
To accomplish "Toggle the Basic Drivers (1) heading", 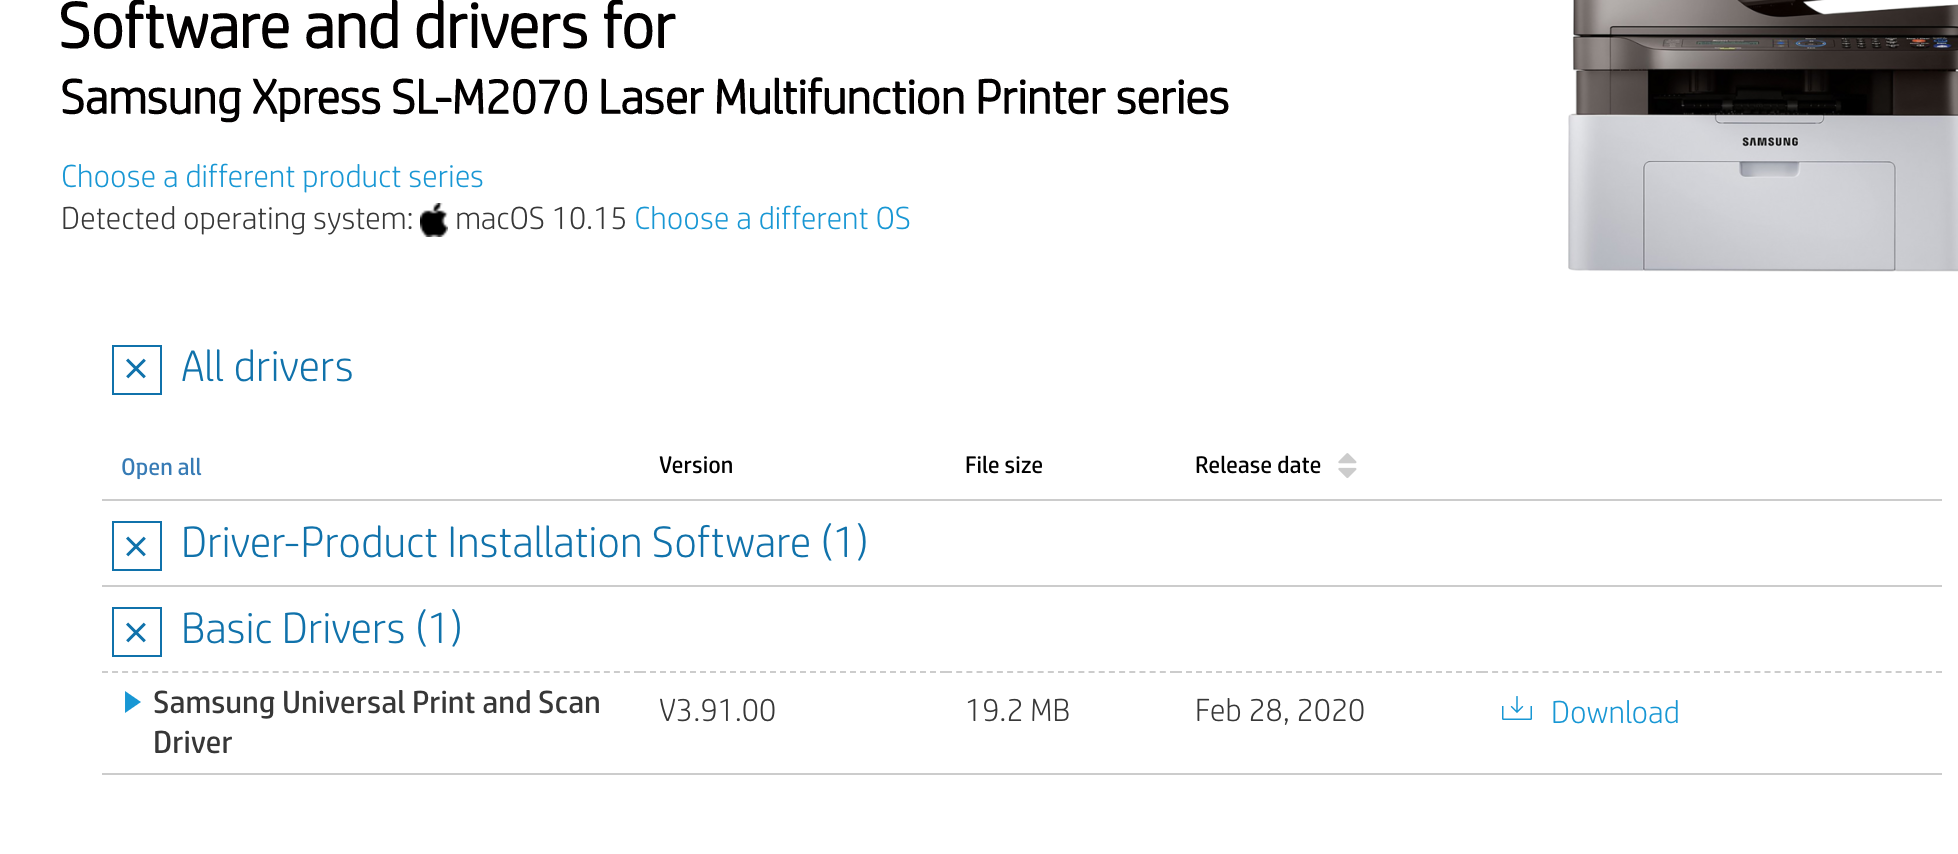I will click(321, 629).
